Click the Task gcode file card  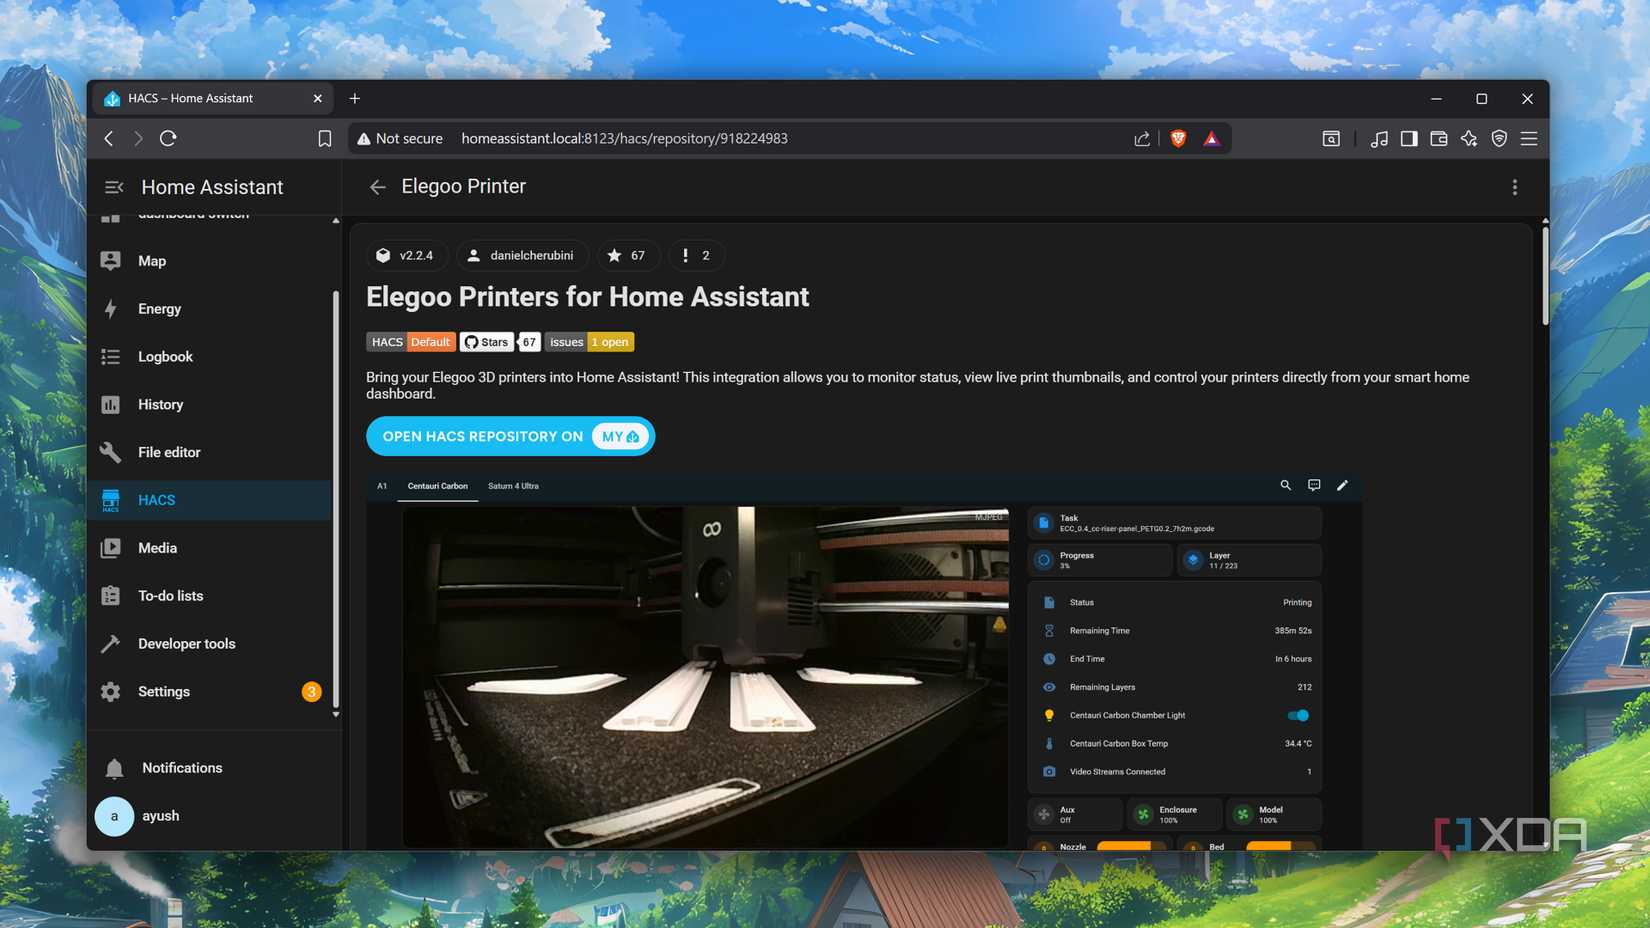click(1175, 523)
